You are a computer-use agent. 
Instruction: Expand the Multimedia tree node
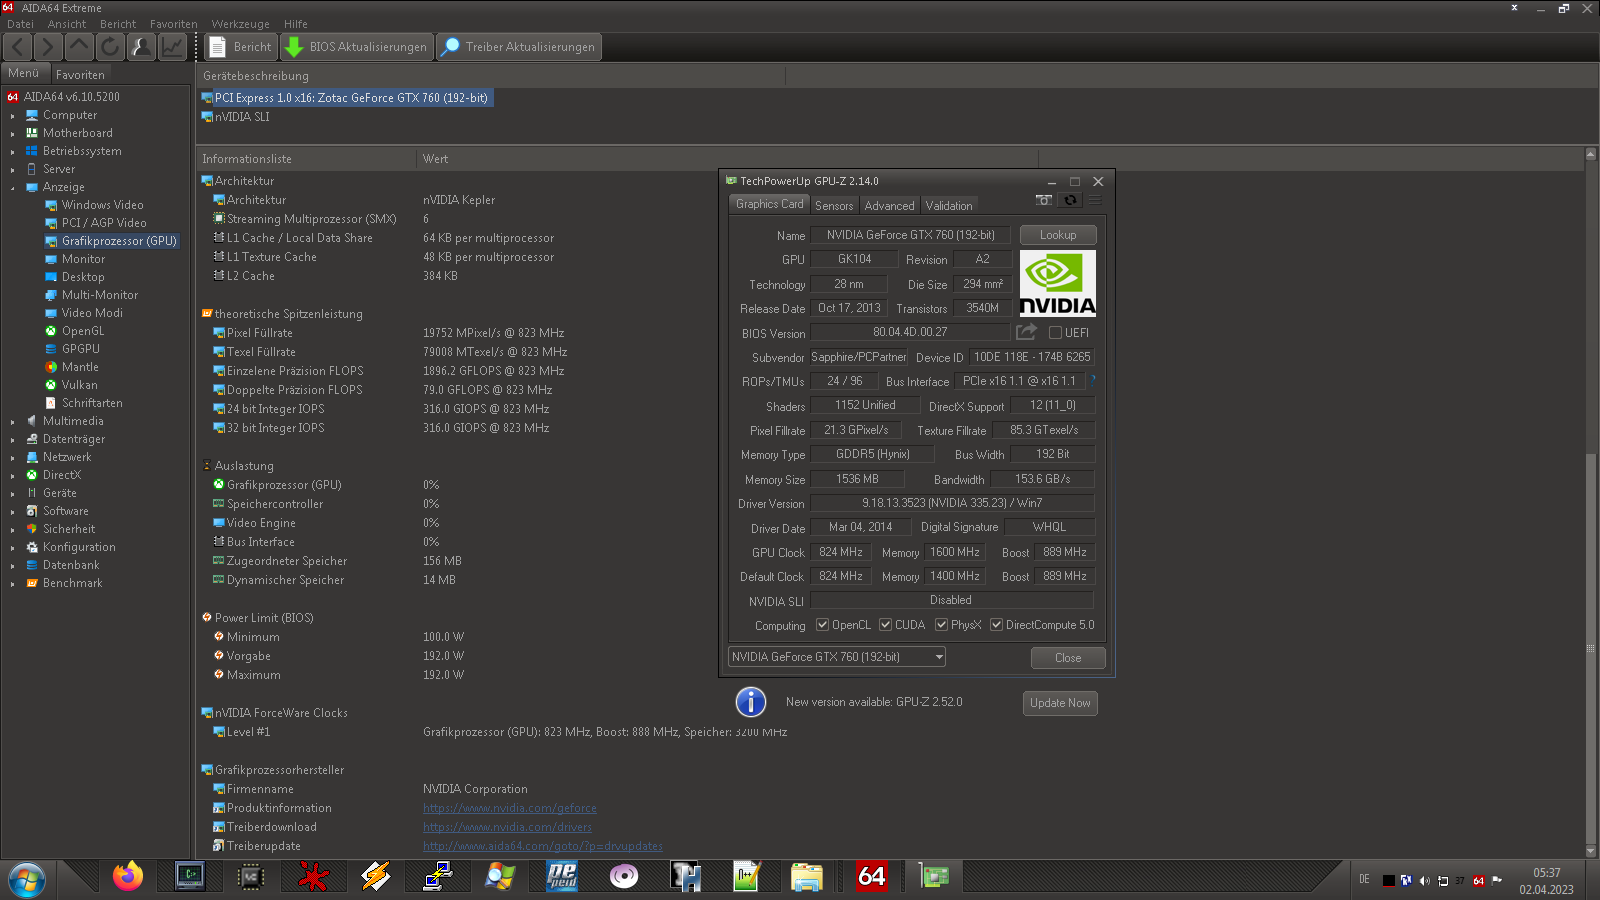point(13,421)
